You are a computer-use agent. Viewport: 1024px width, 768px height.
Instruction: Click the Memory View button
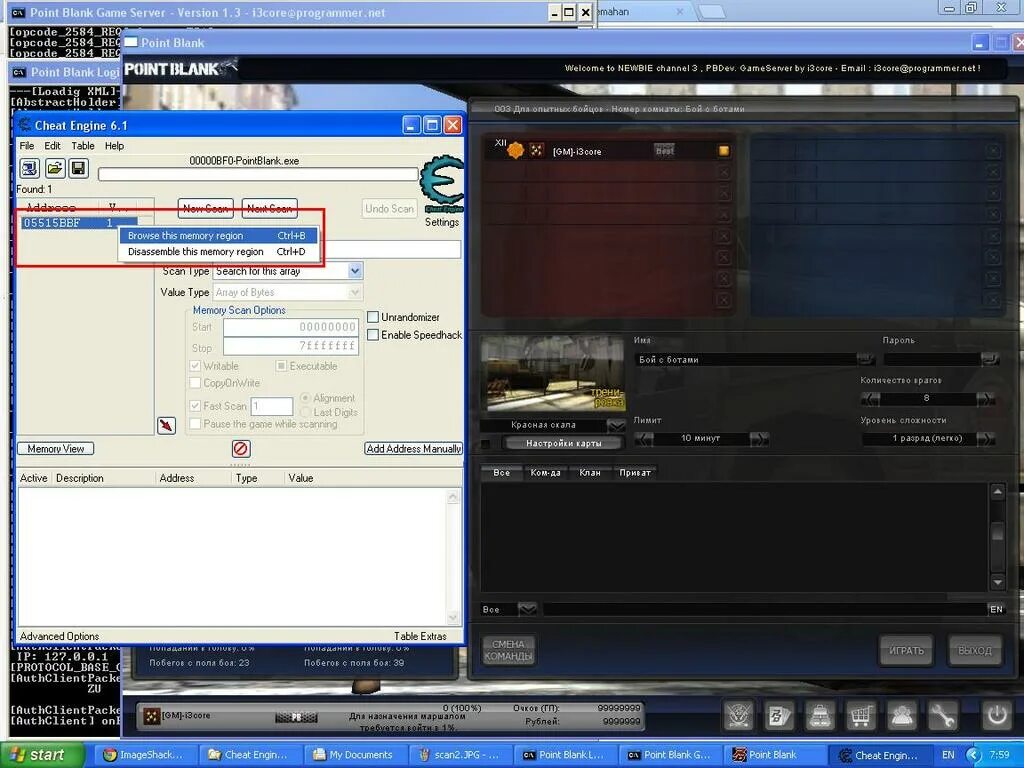(56, 449)
